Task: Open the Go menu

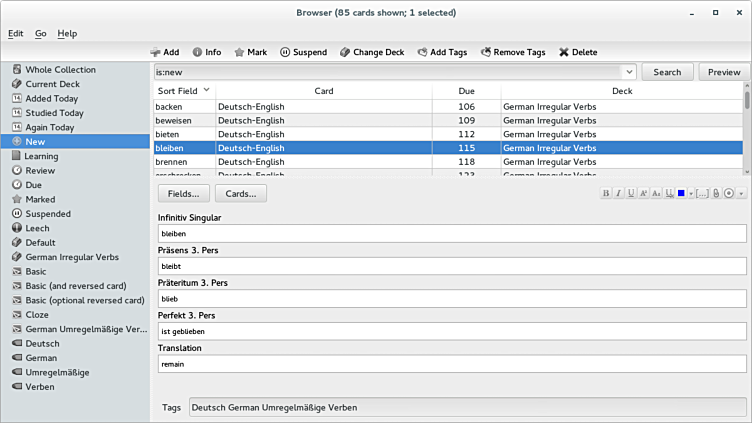Action: 41,33
